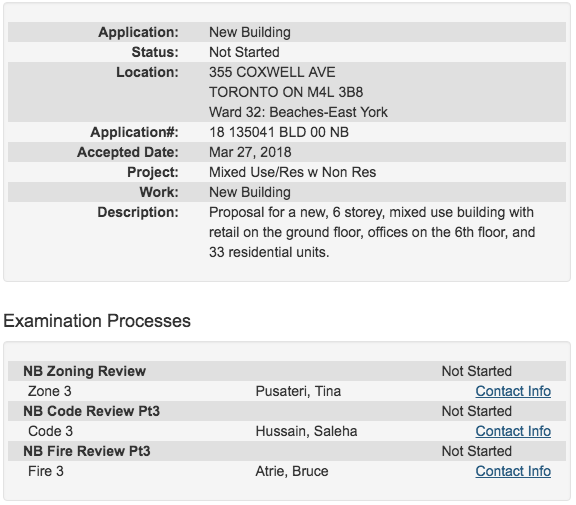This screenshot has height=505, width=576.
Task: Click the application number 18 135041 BLD 00 NB
Action: [x=279, y=132]
